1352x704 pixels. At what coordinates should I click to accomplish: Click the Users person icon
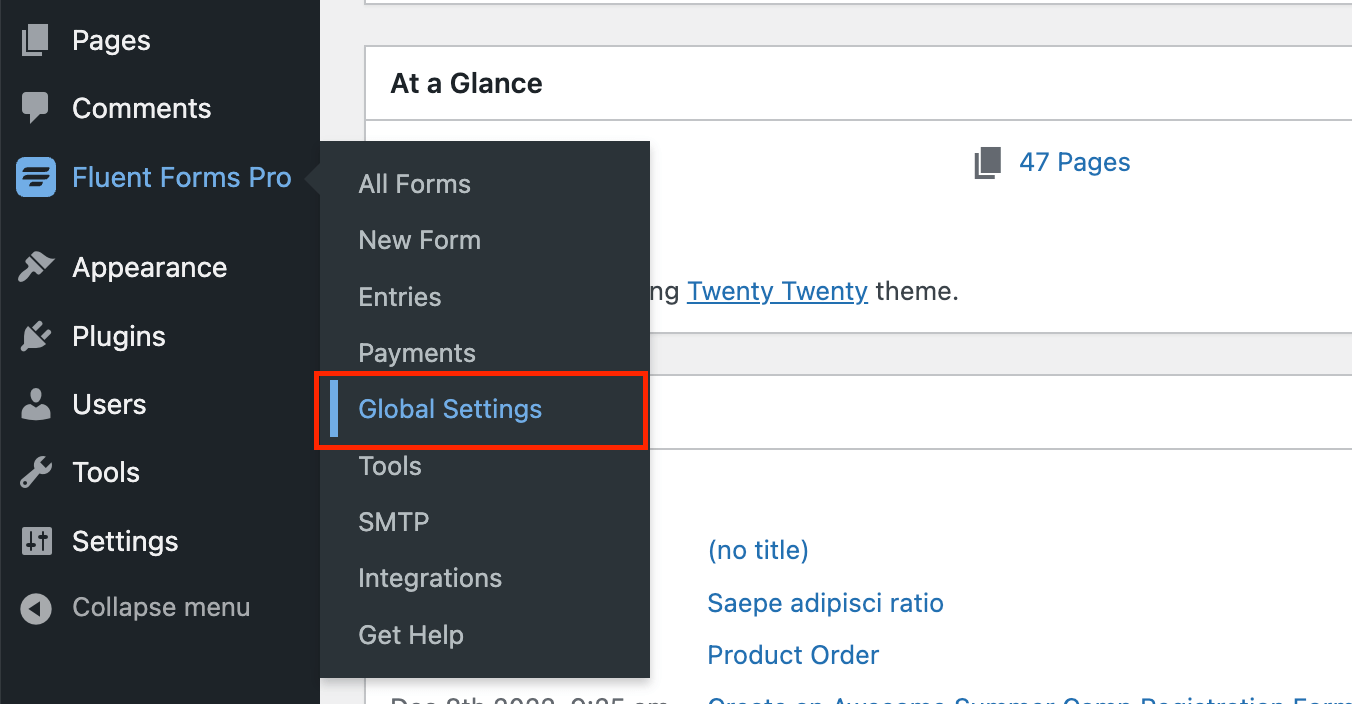(36, 405)
